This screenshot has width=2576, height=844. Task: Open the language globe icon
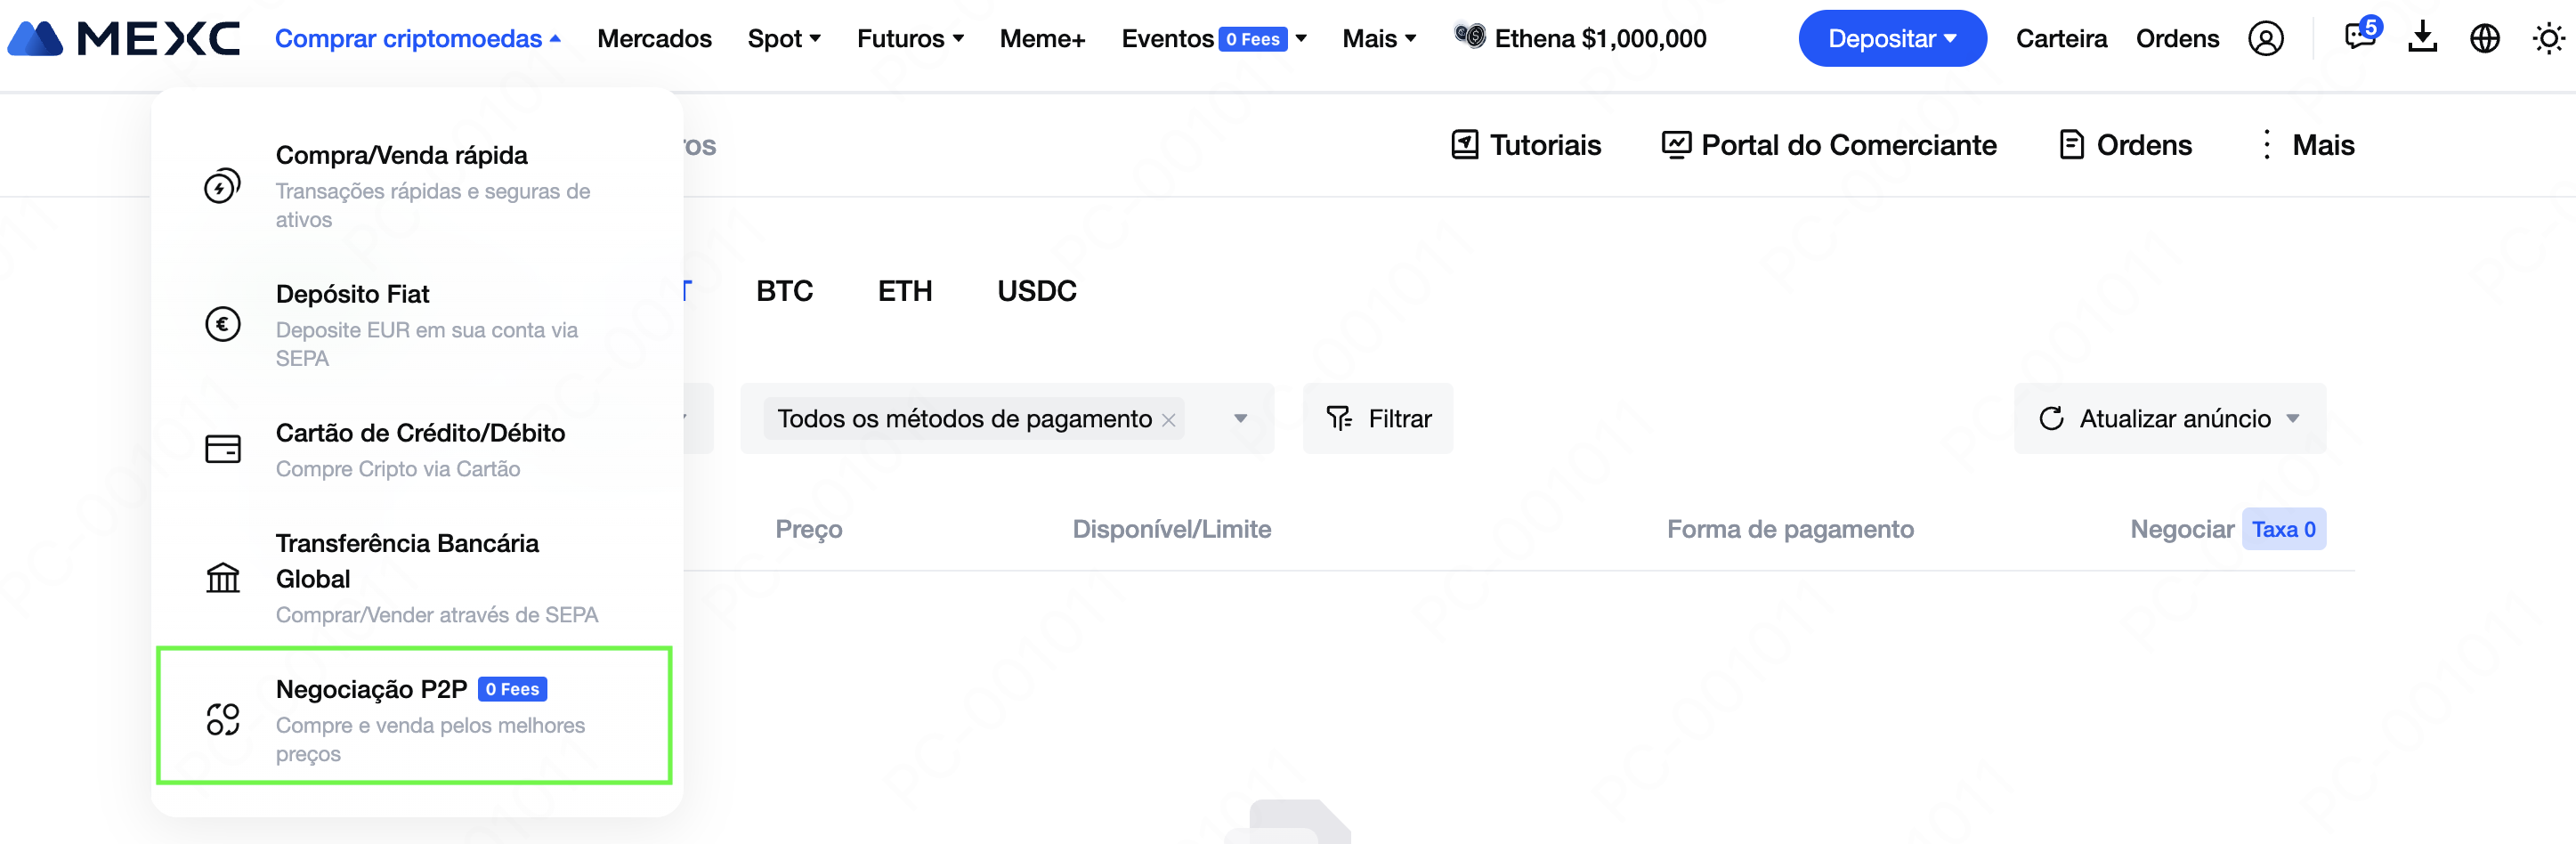(x=2484, y=39)
